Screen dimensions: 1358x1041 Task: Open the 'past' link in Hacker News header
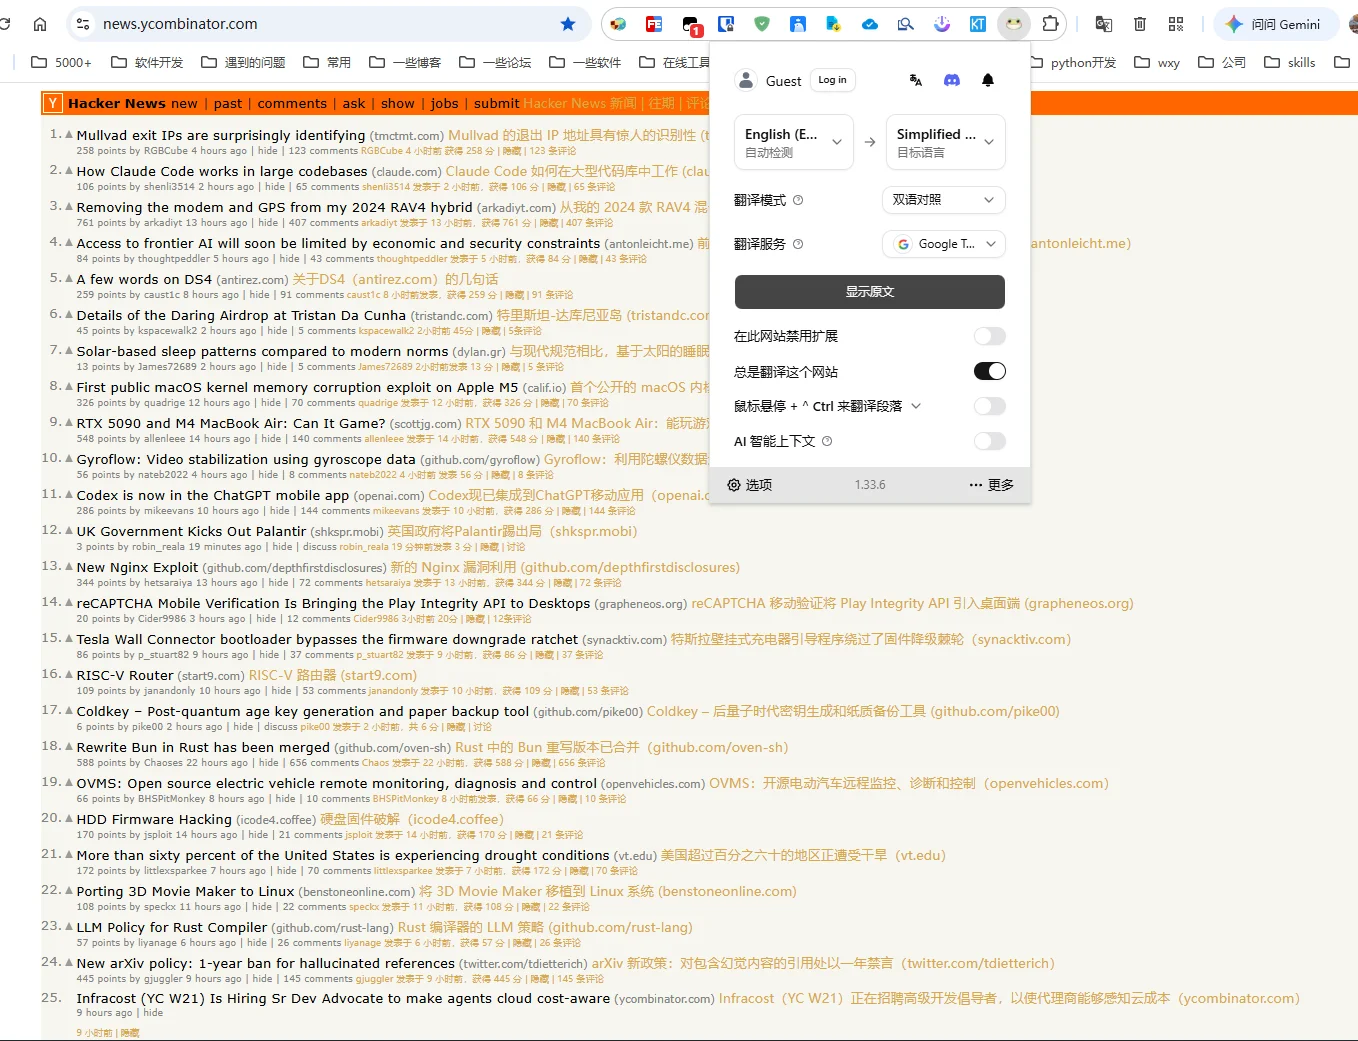pos(228,103)
